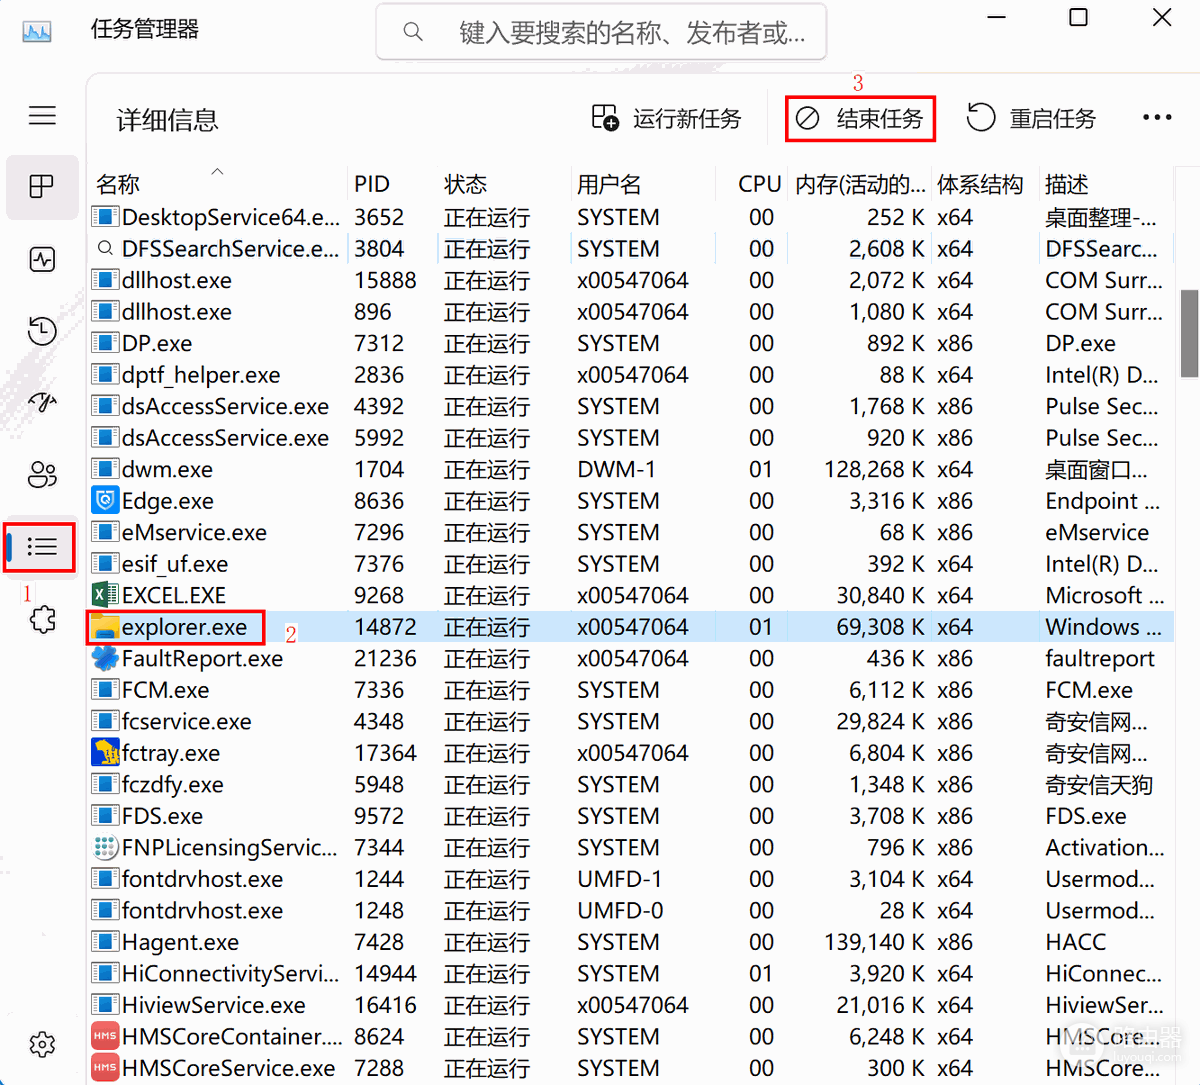This screenshot has height=1085, width=1200.
Task: Open the Users page icon
Action: [42, 475]
